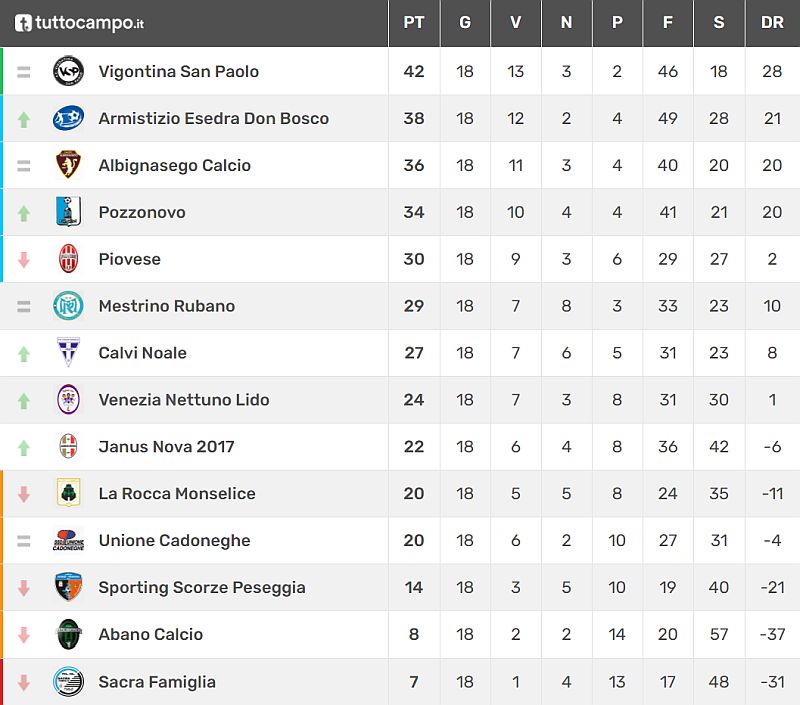The height and width of the screenshot is (705, 800).
Task: Open Sacra Famiglia team page
Action: 156,682
